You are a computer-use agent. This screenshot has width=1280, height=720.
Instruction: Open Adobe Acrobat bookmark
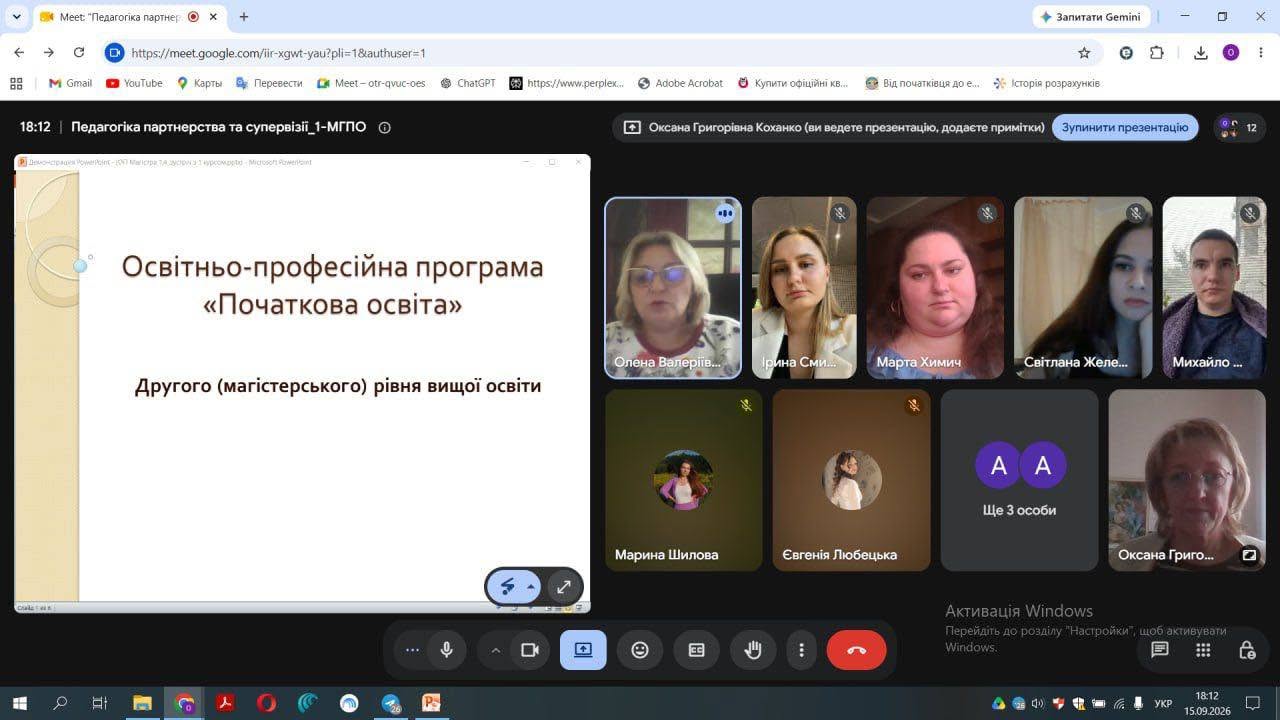pyautogui.click(x=680, y=83)
